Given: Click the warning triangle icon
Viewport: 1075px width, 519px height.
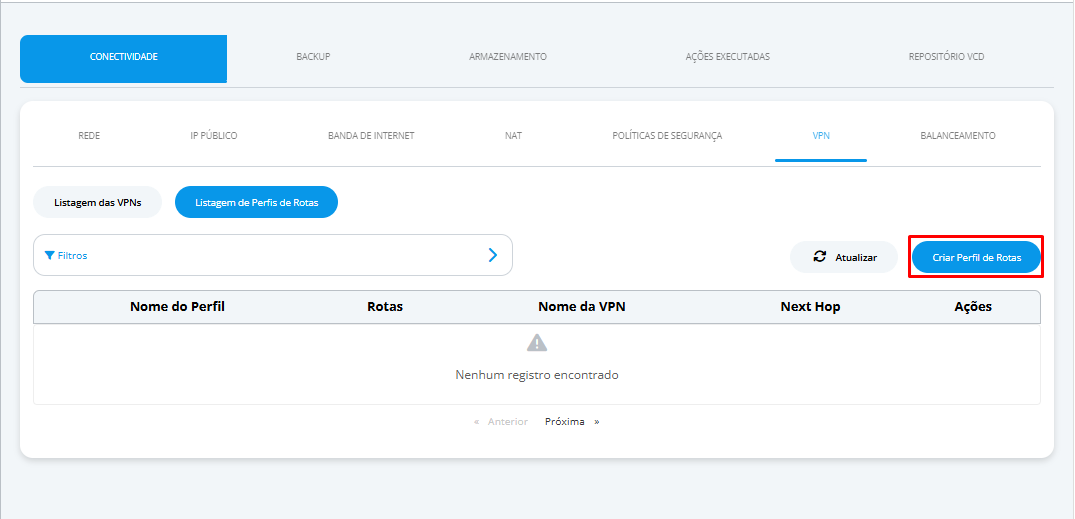Looking at the screenshot, I should tap(537, 343).
